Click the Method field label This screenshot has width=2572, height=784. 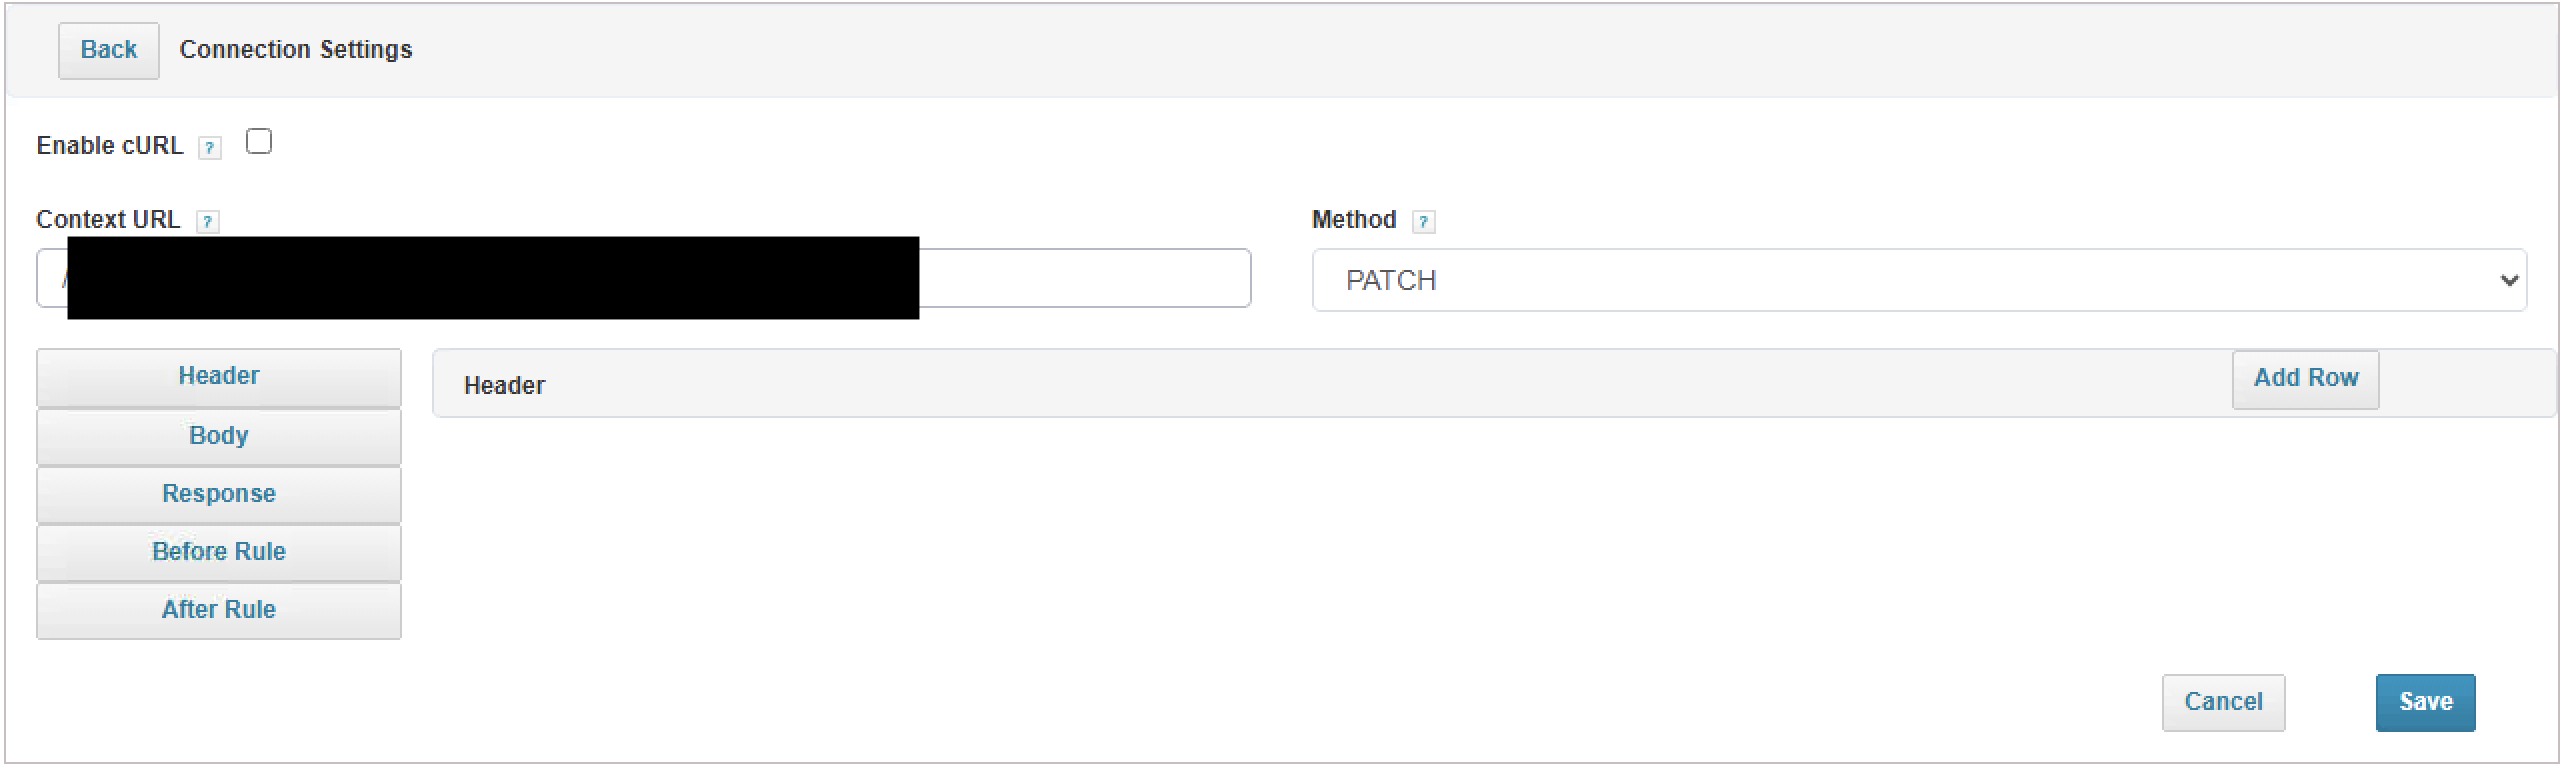[1354, 220]
